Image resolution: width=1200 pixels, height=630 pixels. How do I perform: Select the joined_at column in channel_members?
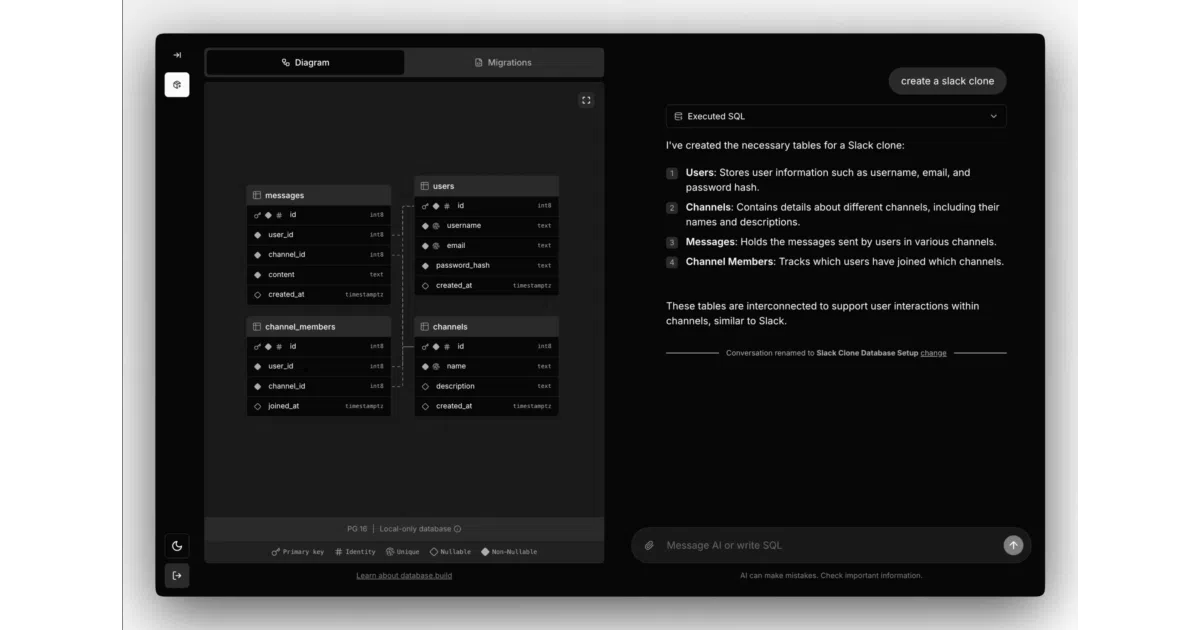pyautogui.click(x=319, y=406)
